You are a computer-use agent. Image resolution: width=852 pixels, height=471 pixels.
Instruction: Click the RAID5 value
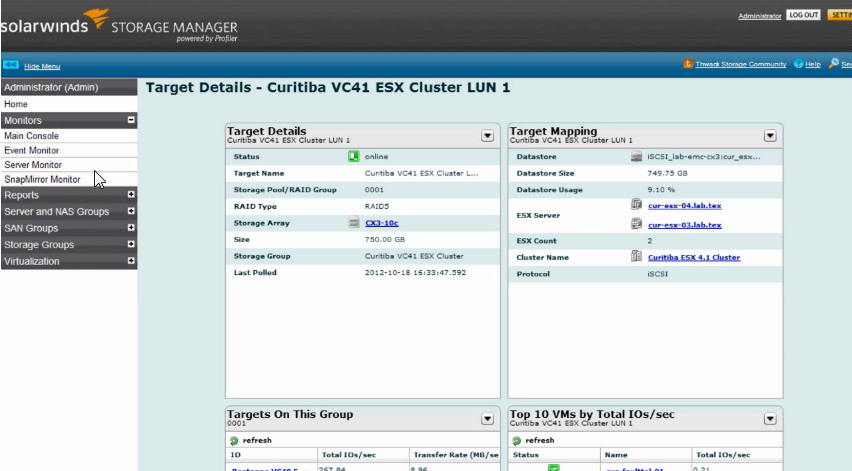pyautogui.click(x=377, y=206)
